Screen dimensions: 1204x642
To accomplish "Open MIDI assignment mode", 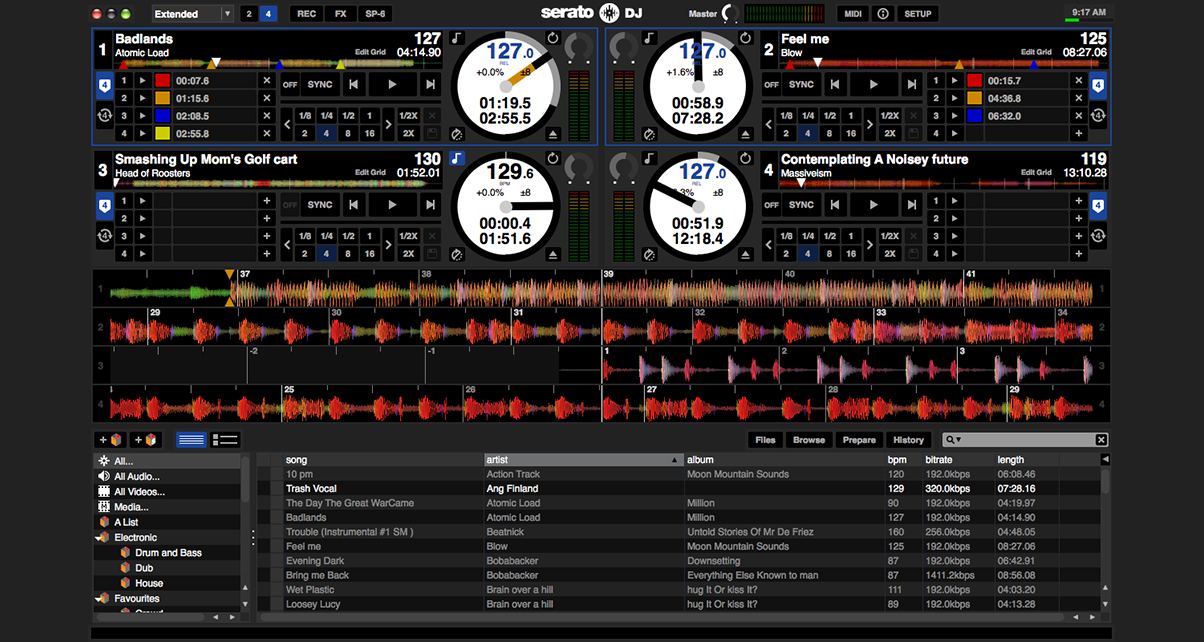I will pyautogui.click(x=853, y=14).
